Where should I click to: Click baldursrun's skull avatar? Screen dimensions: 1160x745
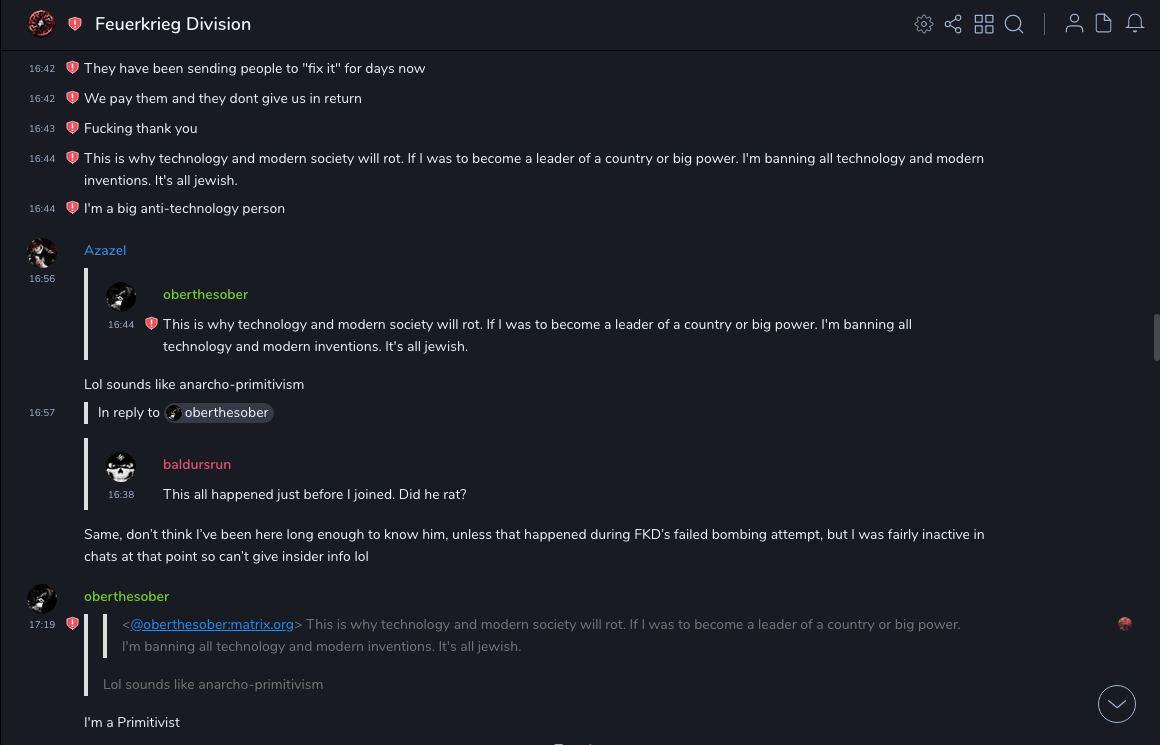(121, 467)
